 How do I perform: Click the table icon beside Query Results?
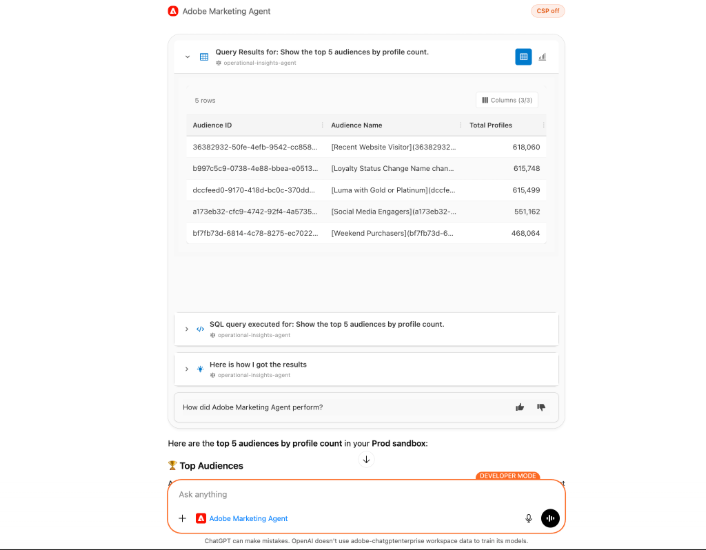coord(204,57)
